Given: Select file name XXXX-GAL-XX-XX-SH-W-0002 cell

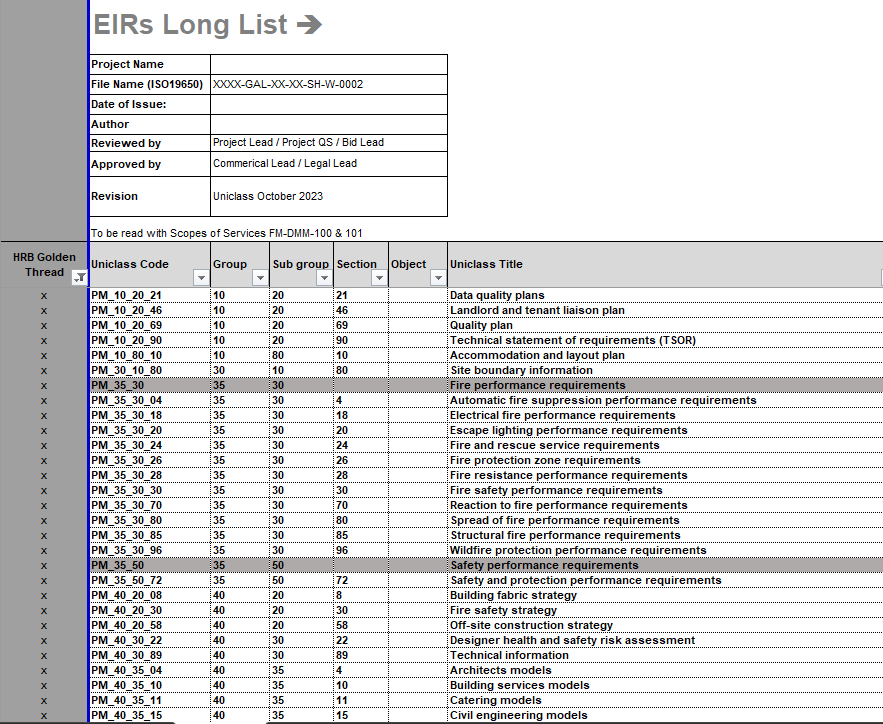Looking at the screenshot, I should [329, 84].
